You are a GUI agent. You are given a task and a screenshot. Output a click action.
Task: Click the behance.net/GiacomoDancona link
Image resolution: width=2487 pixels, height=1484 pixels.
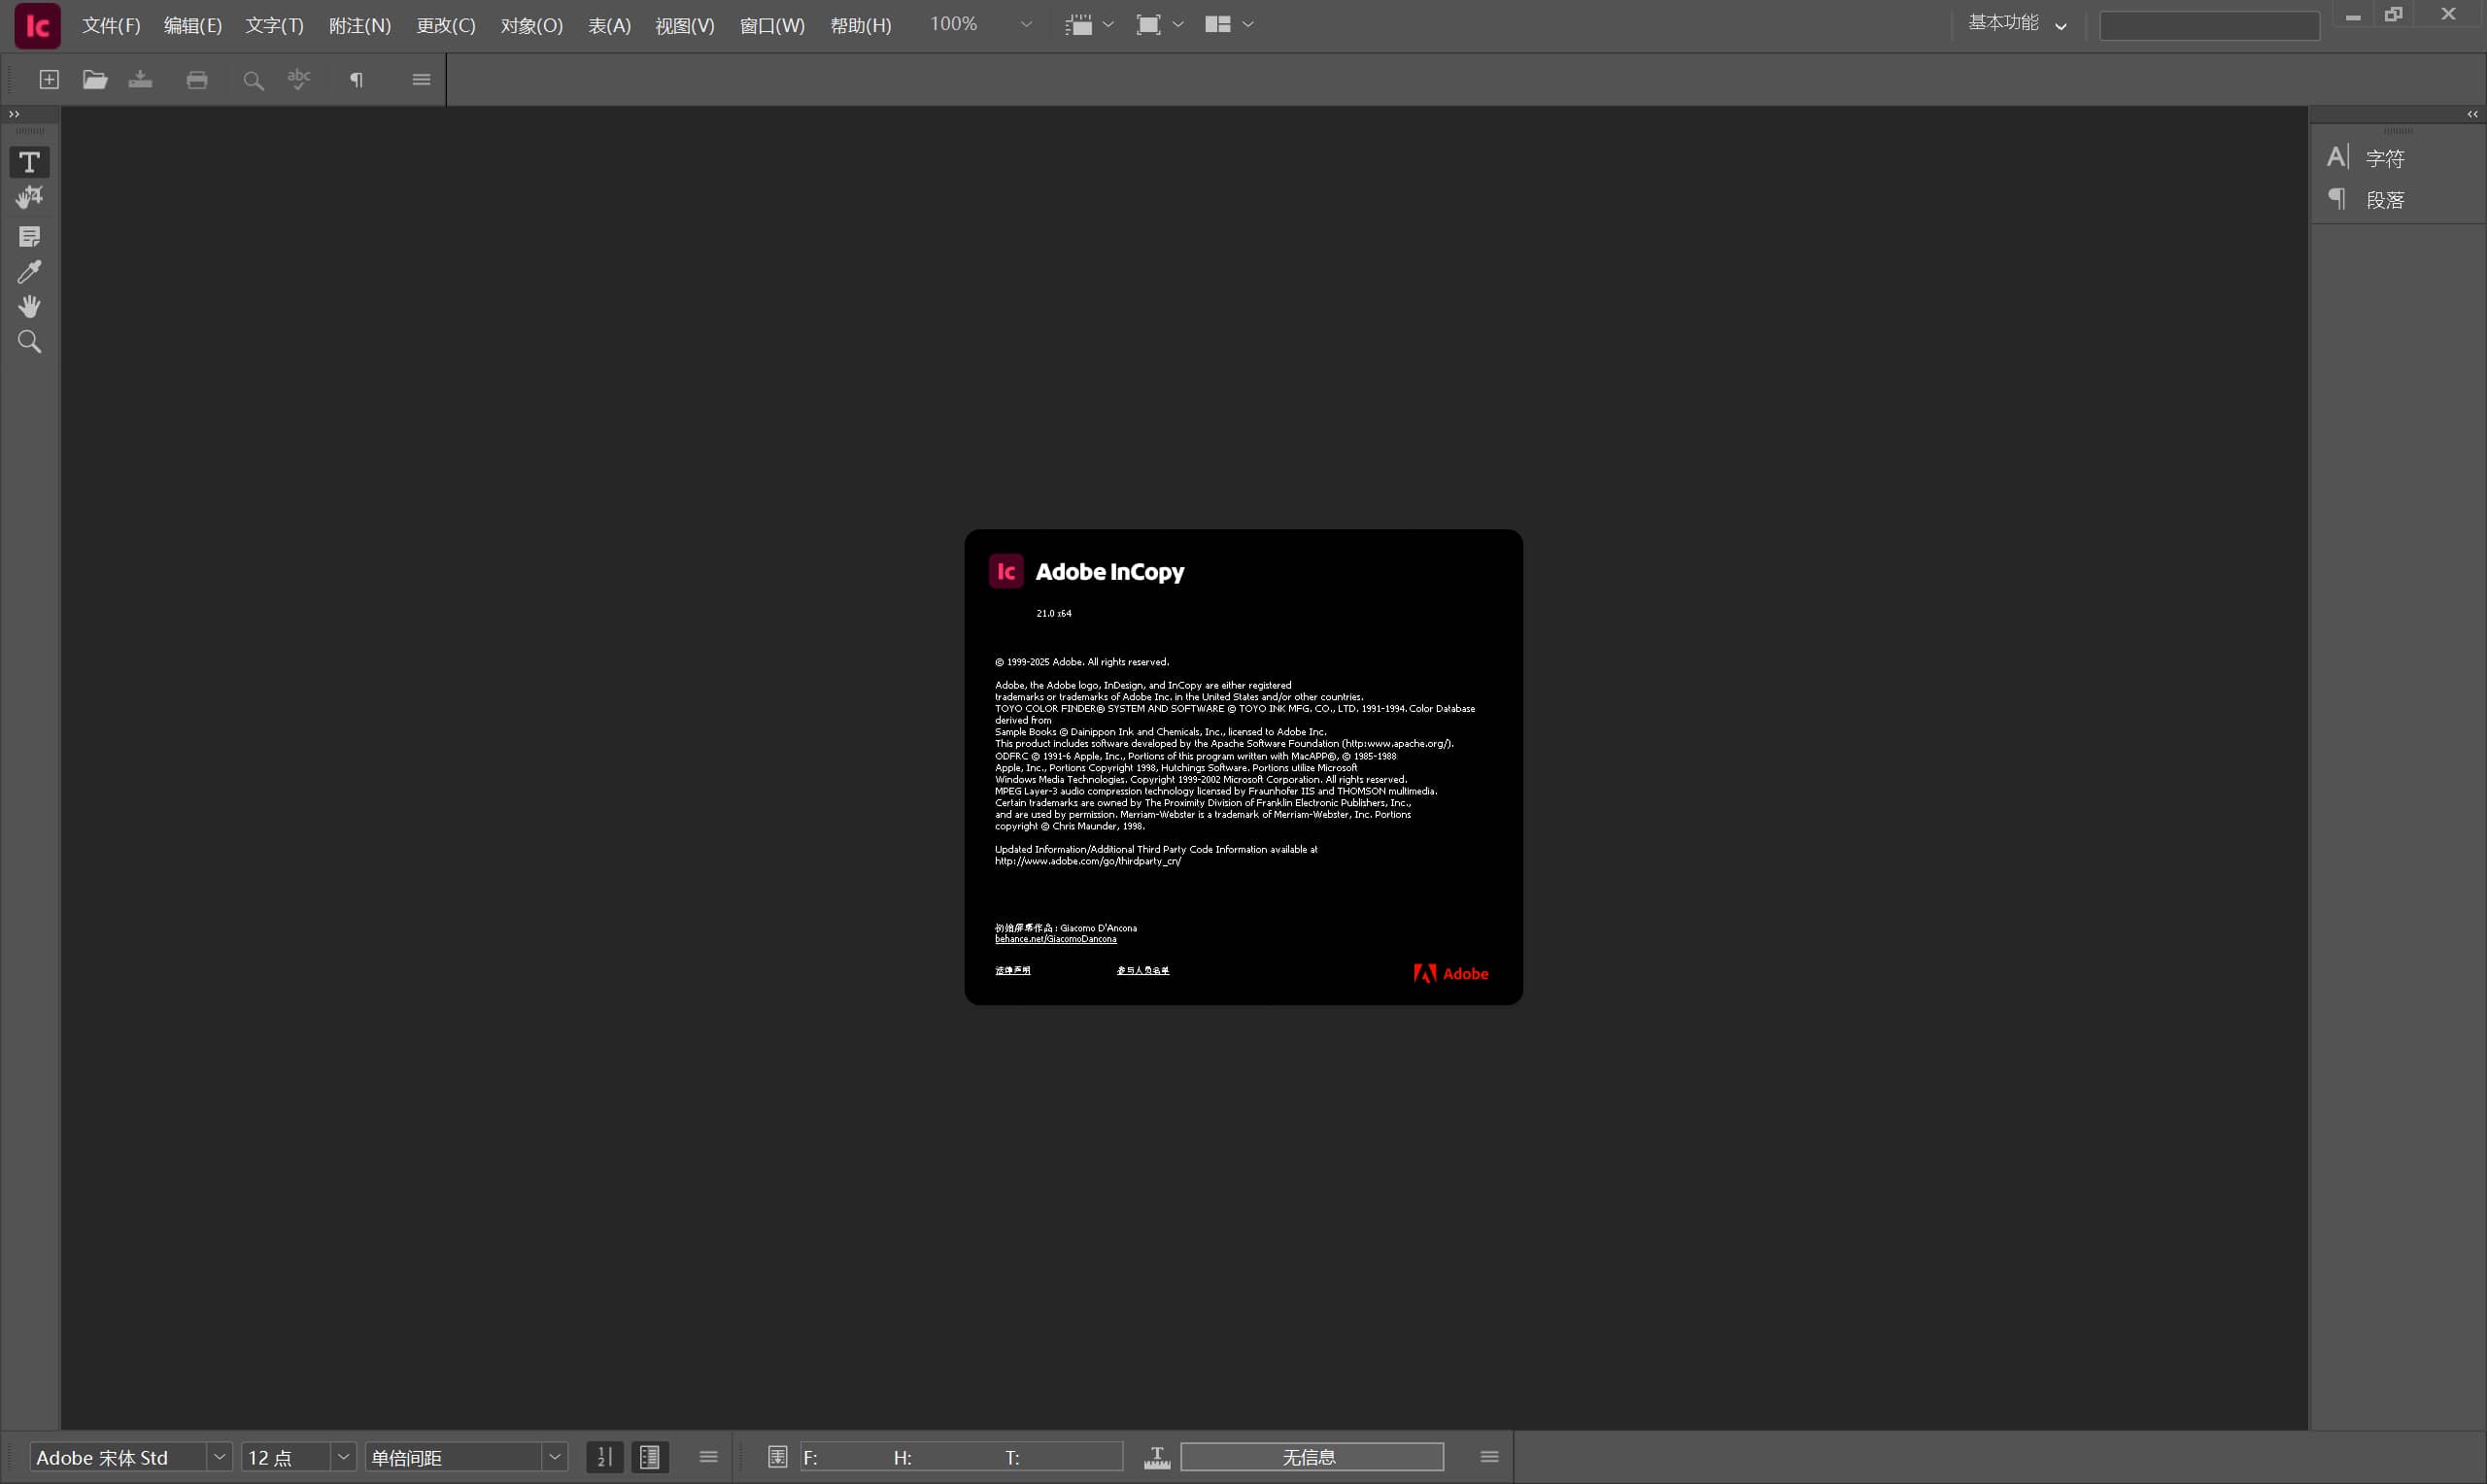[x=1055, y=939]
